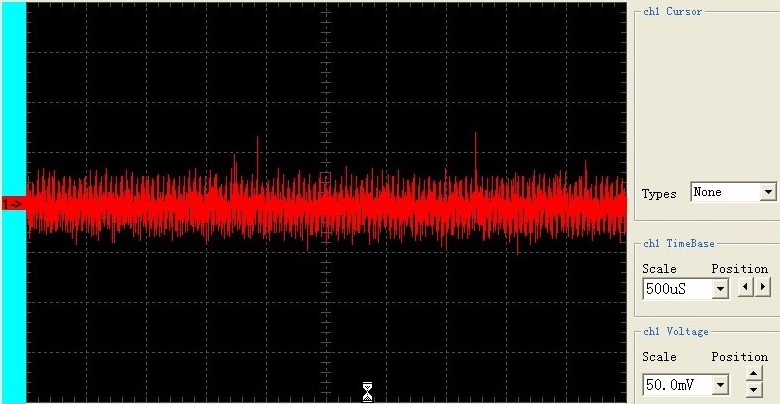Shift TimeBase position left
The image size is (780, 404).
click(745, 288)
